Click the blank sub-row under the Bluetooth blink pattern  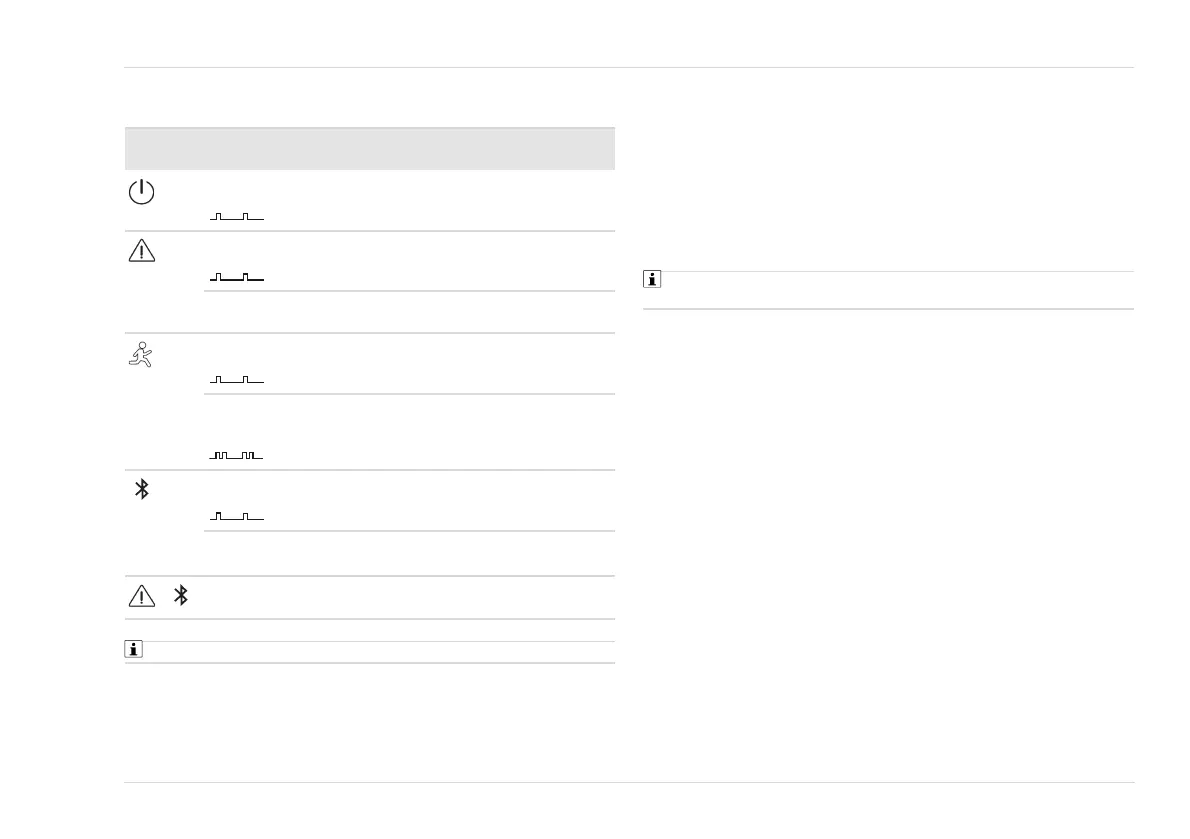(408, 553)
